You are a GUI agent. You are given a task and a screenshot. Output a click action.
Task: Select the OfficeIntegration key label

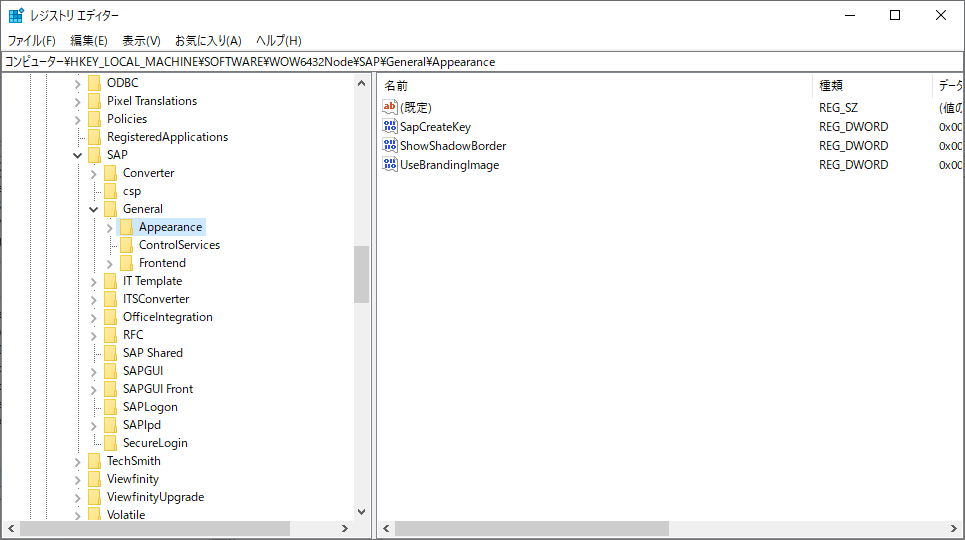click(167, 316)
